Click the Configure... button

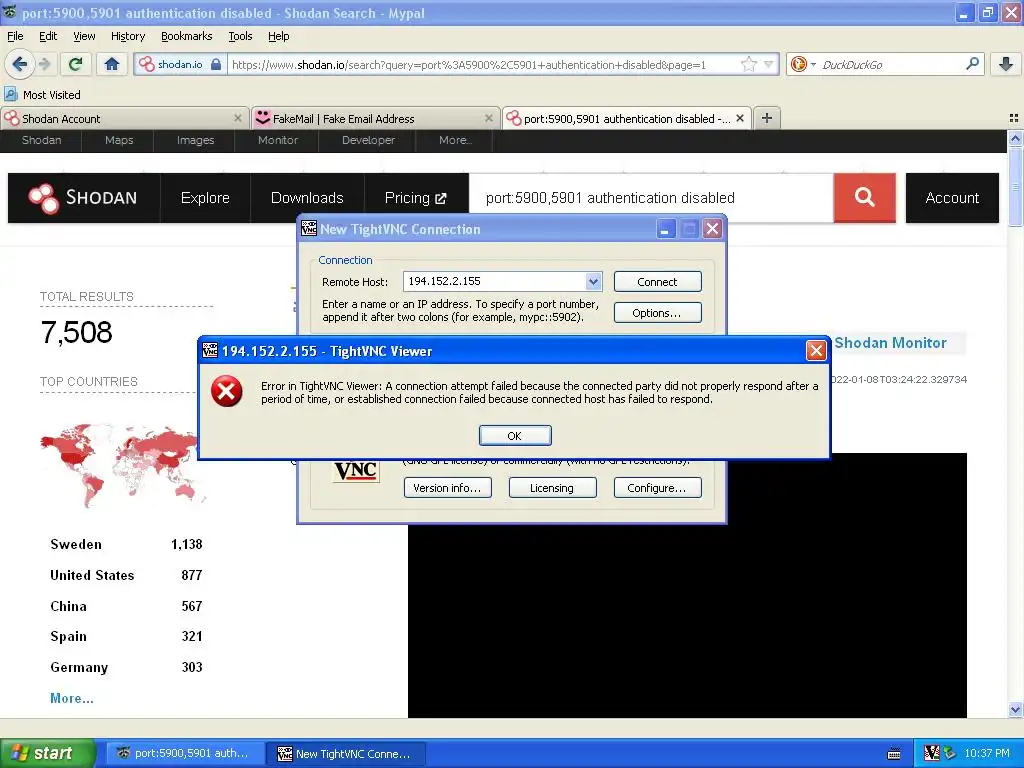(x=658, y=488)
